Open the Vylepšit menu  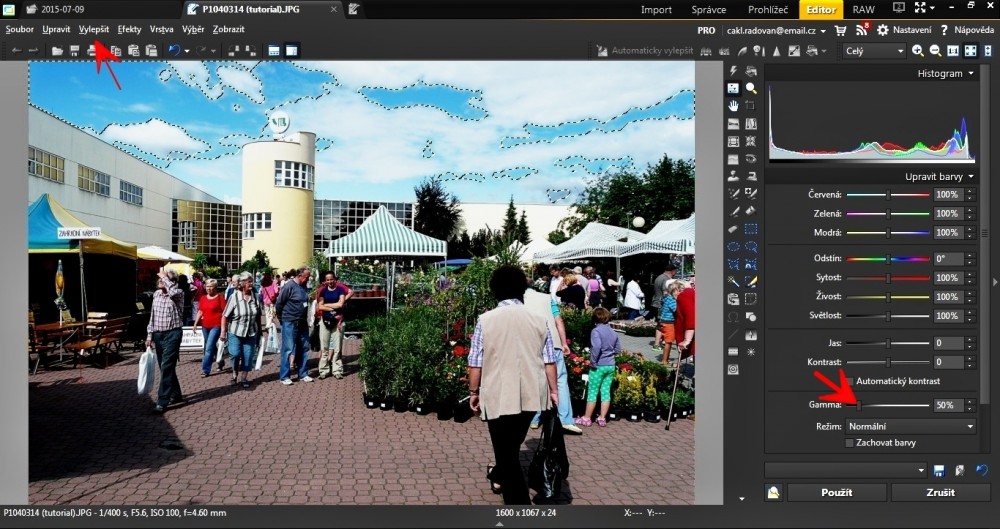(94, 30)
